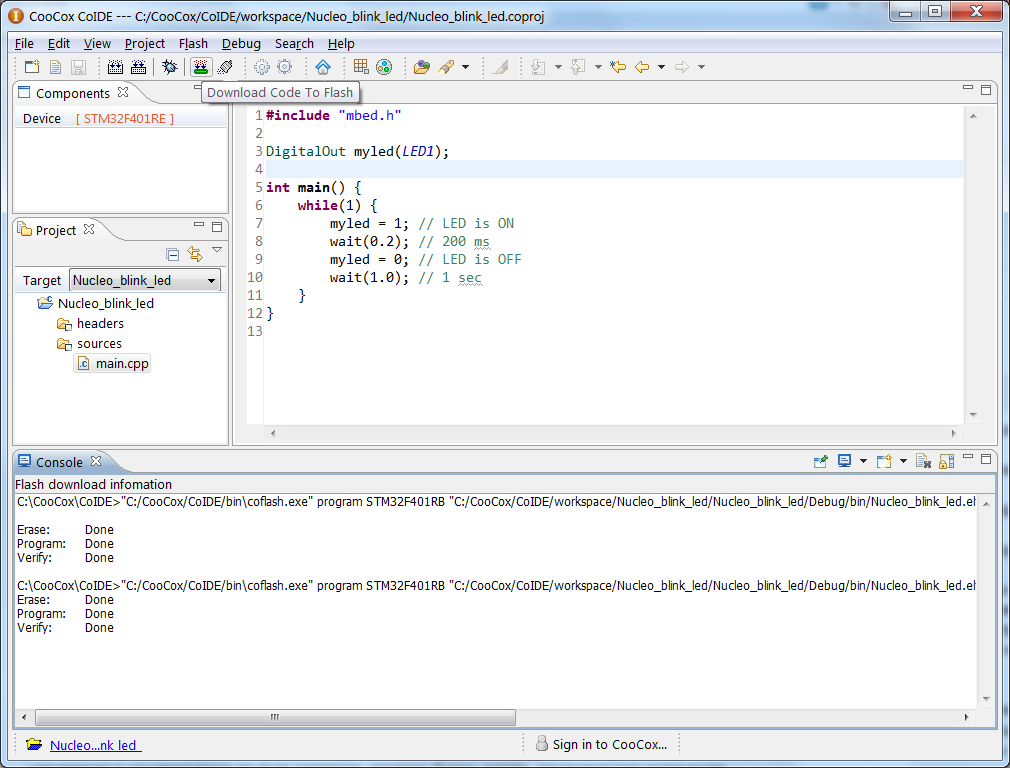Select main.cpp in the project tree
1010x768 pixels.
(120, 363)
